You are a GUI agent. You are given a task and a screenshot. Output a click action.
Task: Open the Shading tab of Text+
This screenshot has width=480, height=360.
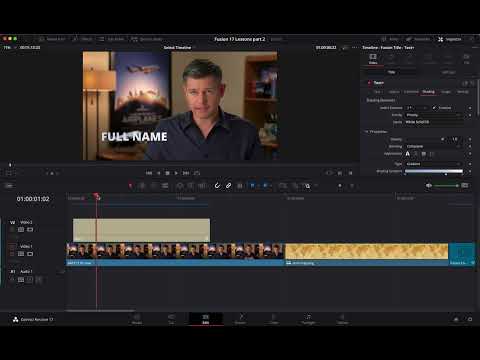point(428,92)
